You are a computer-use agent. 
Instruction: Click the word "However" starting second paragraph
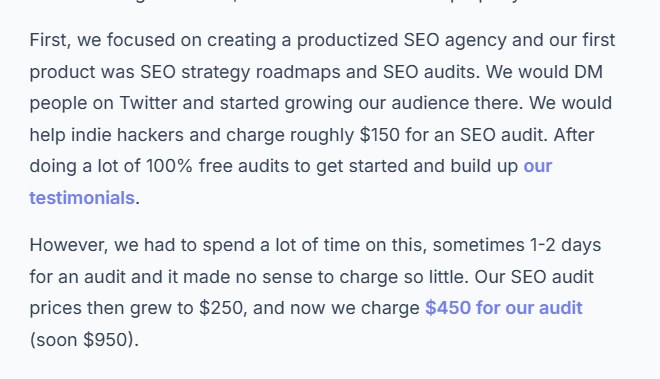tap(66, 245)
